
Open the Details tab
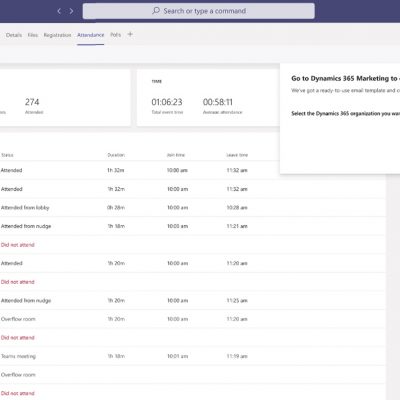tap(14, 35)
